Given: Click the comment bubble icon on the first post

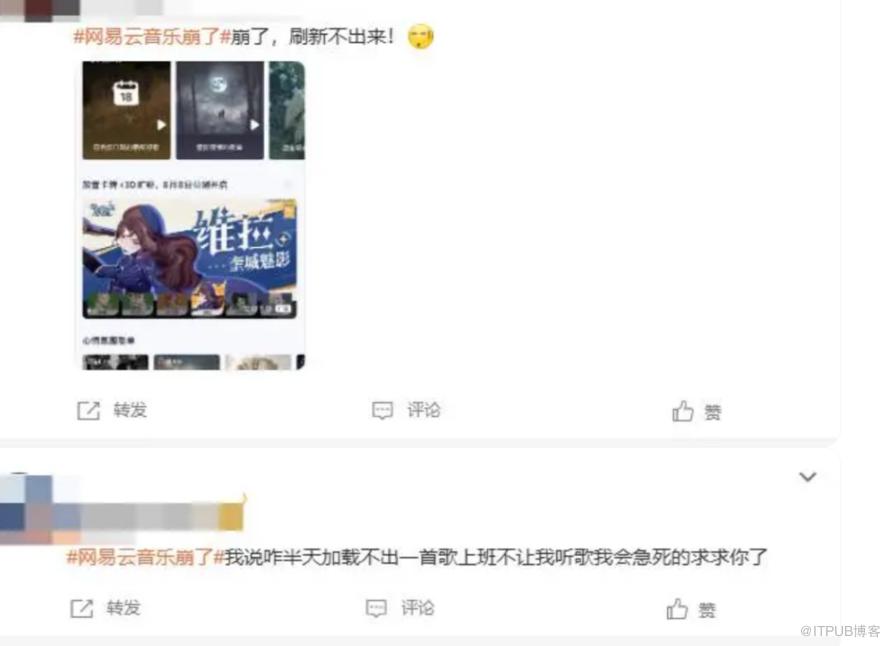Looking at the screenshot, I should point(382,410).
